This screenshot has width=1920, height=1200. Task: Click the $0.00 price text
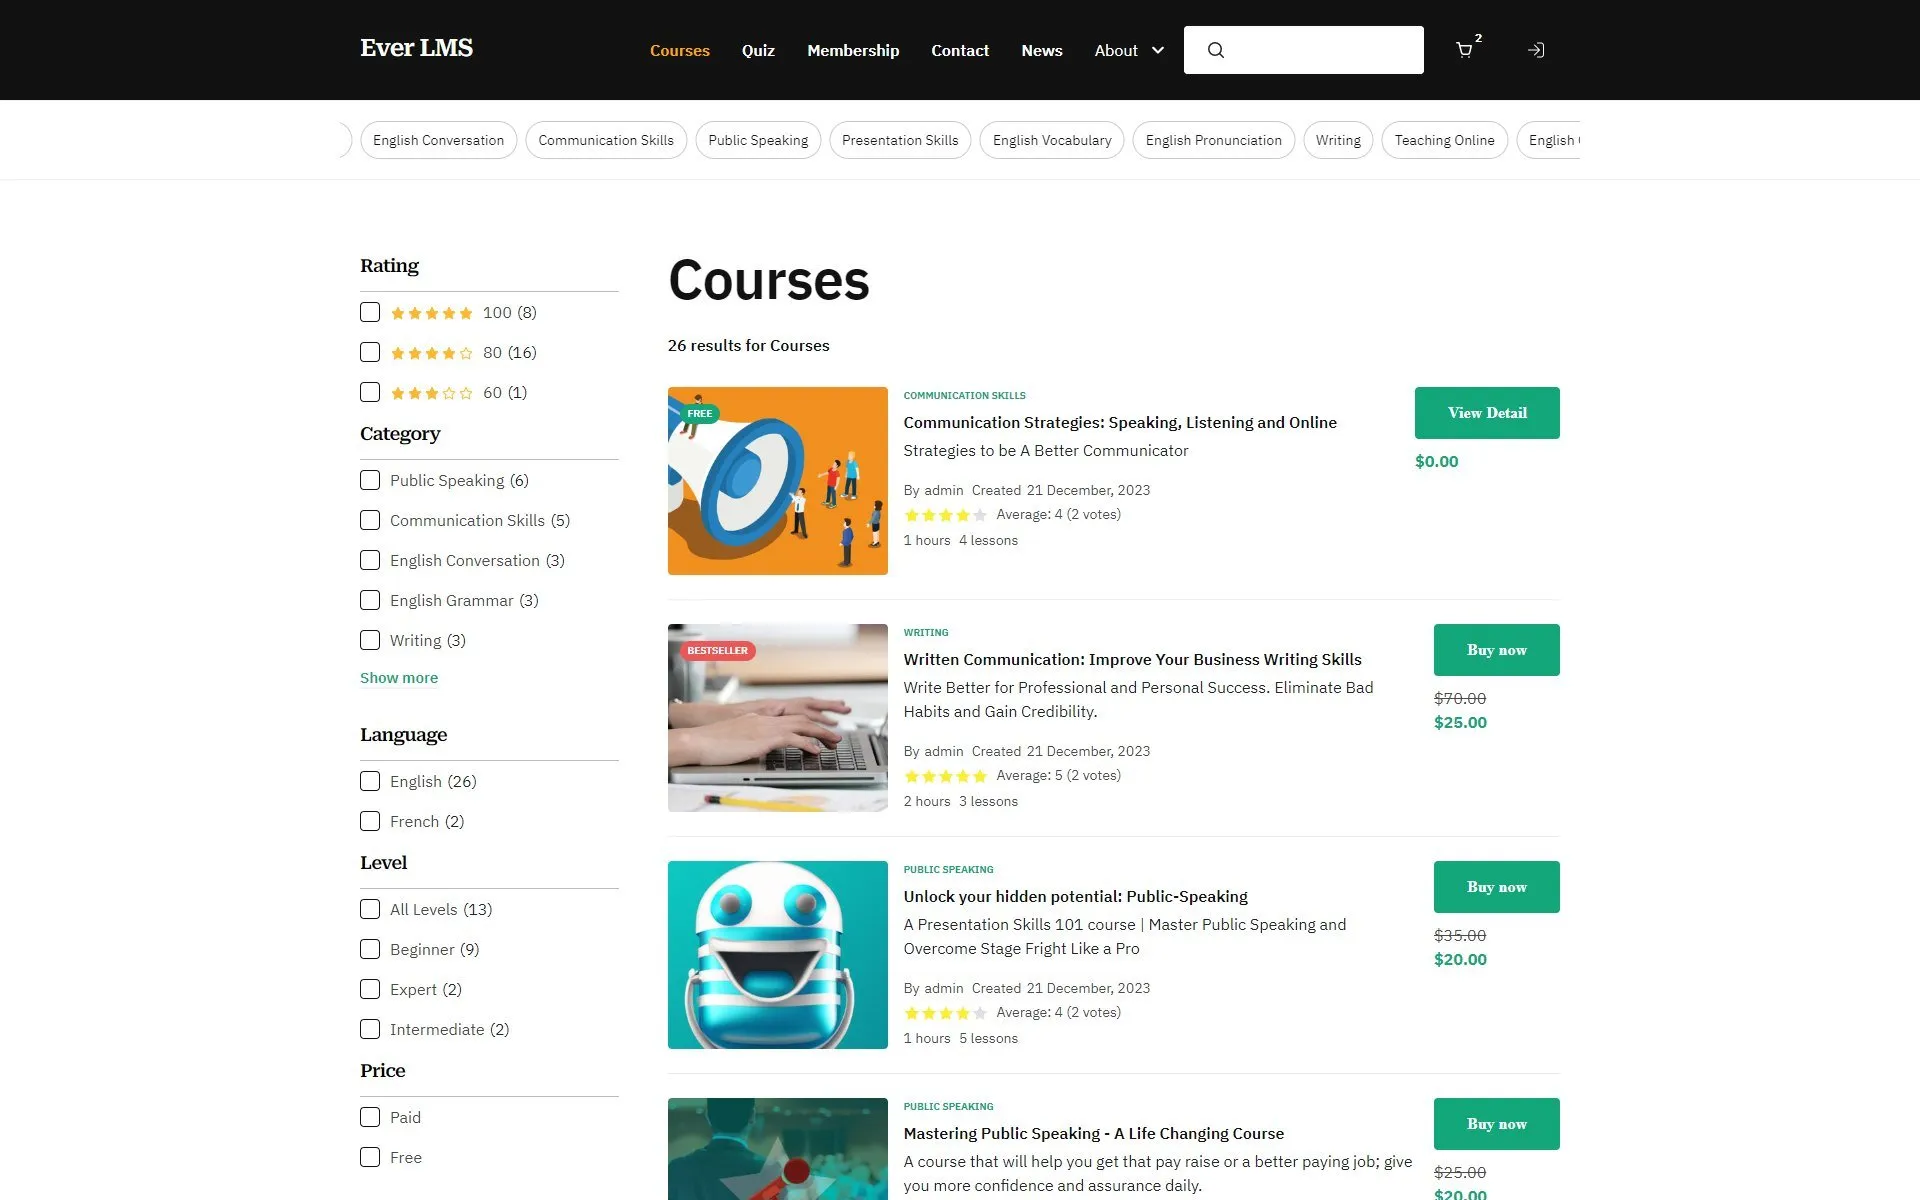tap(1436, 461)
